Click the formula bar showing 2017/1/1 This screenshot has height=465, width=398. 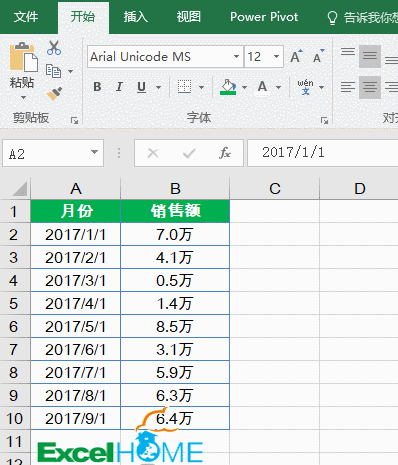tap(323, 153)
